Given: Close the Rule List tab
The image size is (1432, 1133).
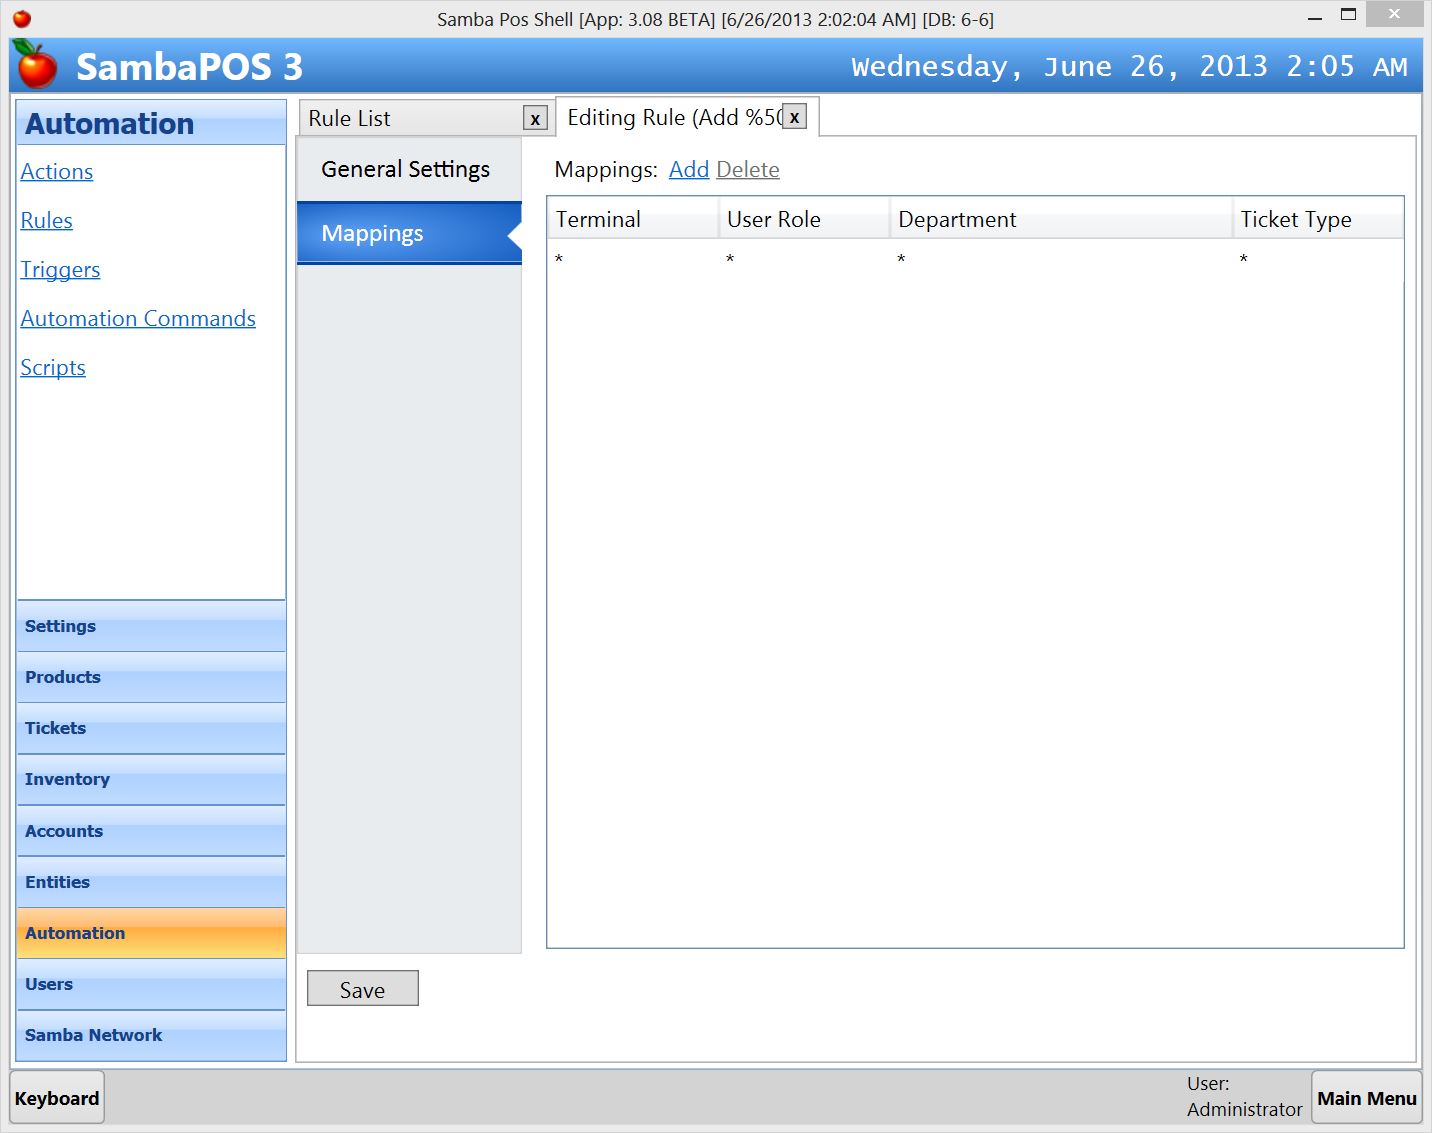Looking at the screenshot, I should pyautogui.click(x=535, y=119).
